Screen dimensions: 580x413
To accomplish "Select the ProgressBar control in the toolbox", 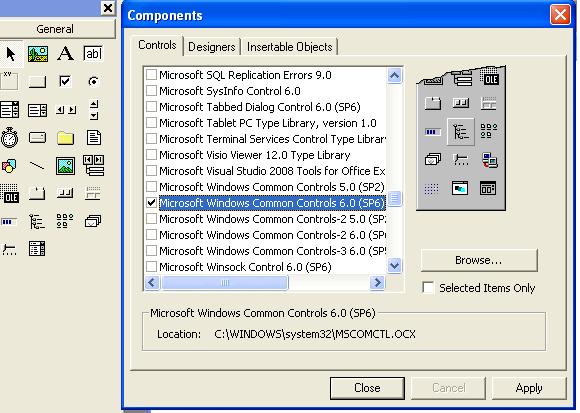I will (x=9, y=222).
